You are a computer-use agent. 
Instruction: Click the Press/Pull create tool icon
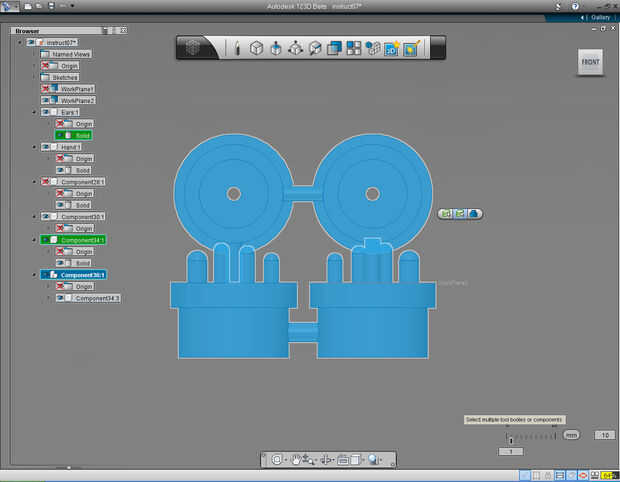pos(276,48)
